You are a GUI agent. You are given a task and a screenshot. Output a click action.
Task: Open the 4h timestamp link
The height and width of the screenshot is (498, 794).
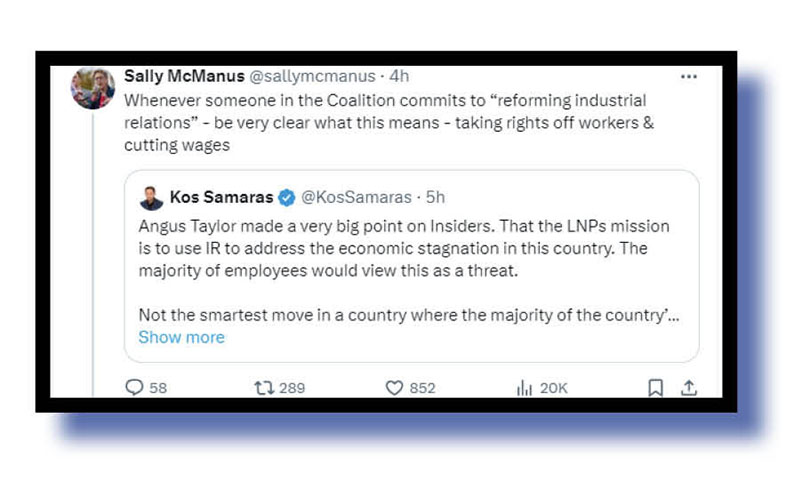point(400,76)
